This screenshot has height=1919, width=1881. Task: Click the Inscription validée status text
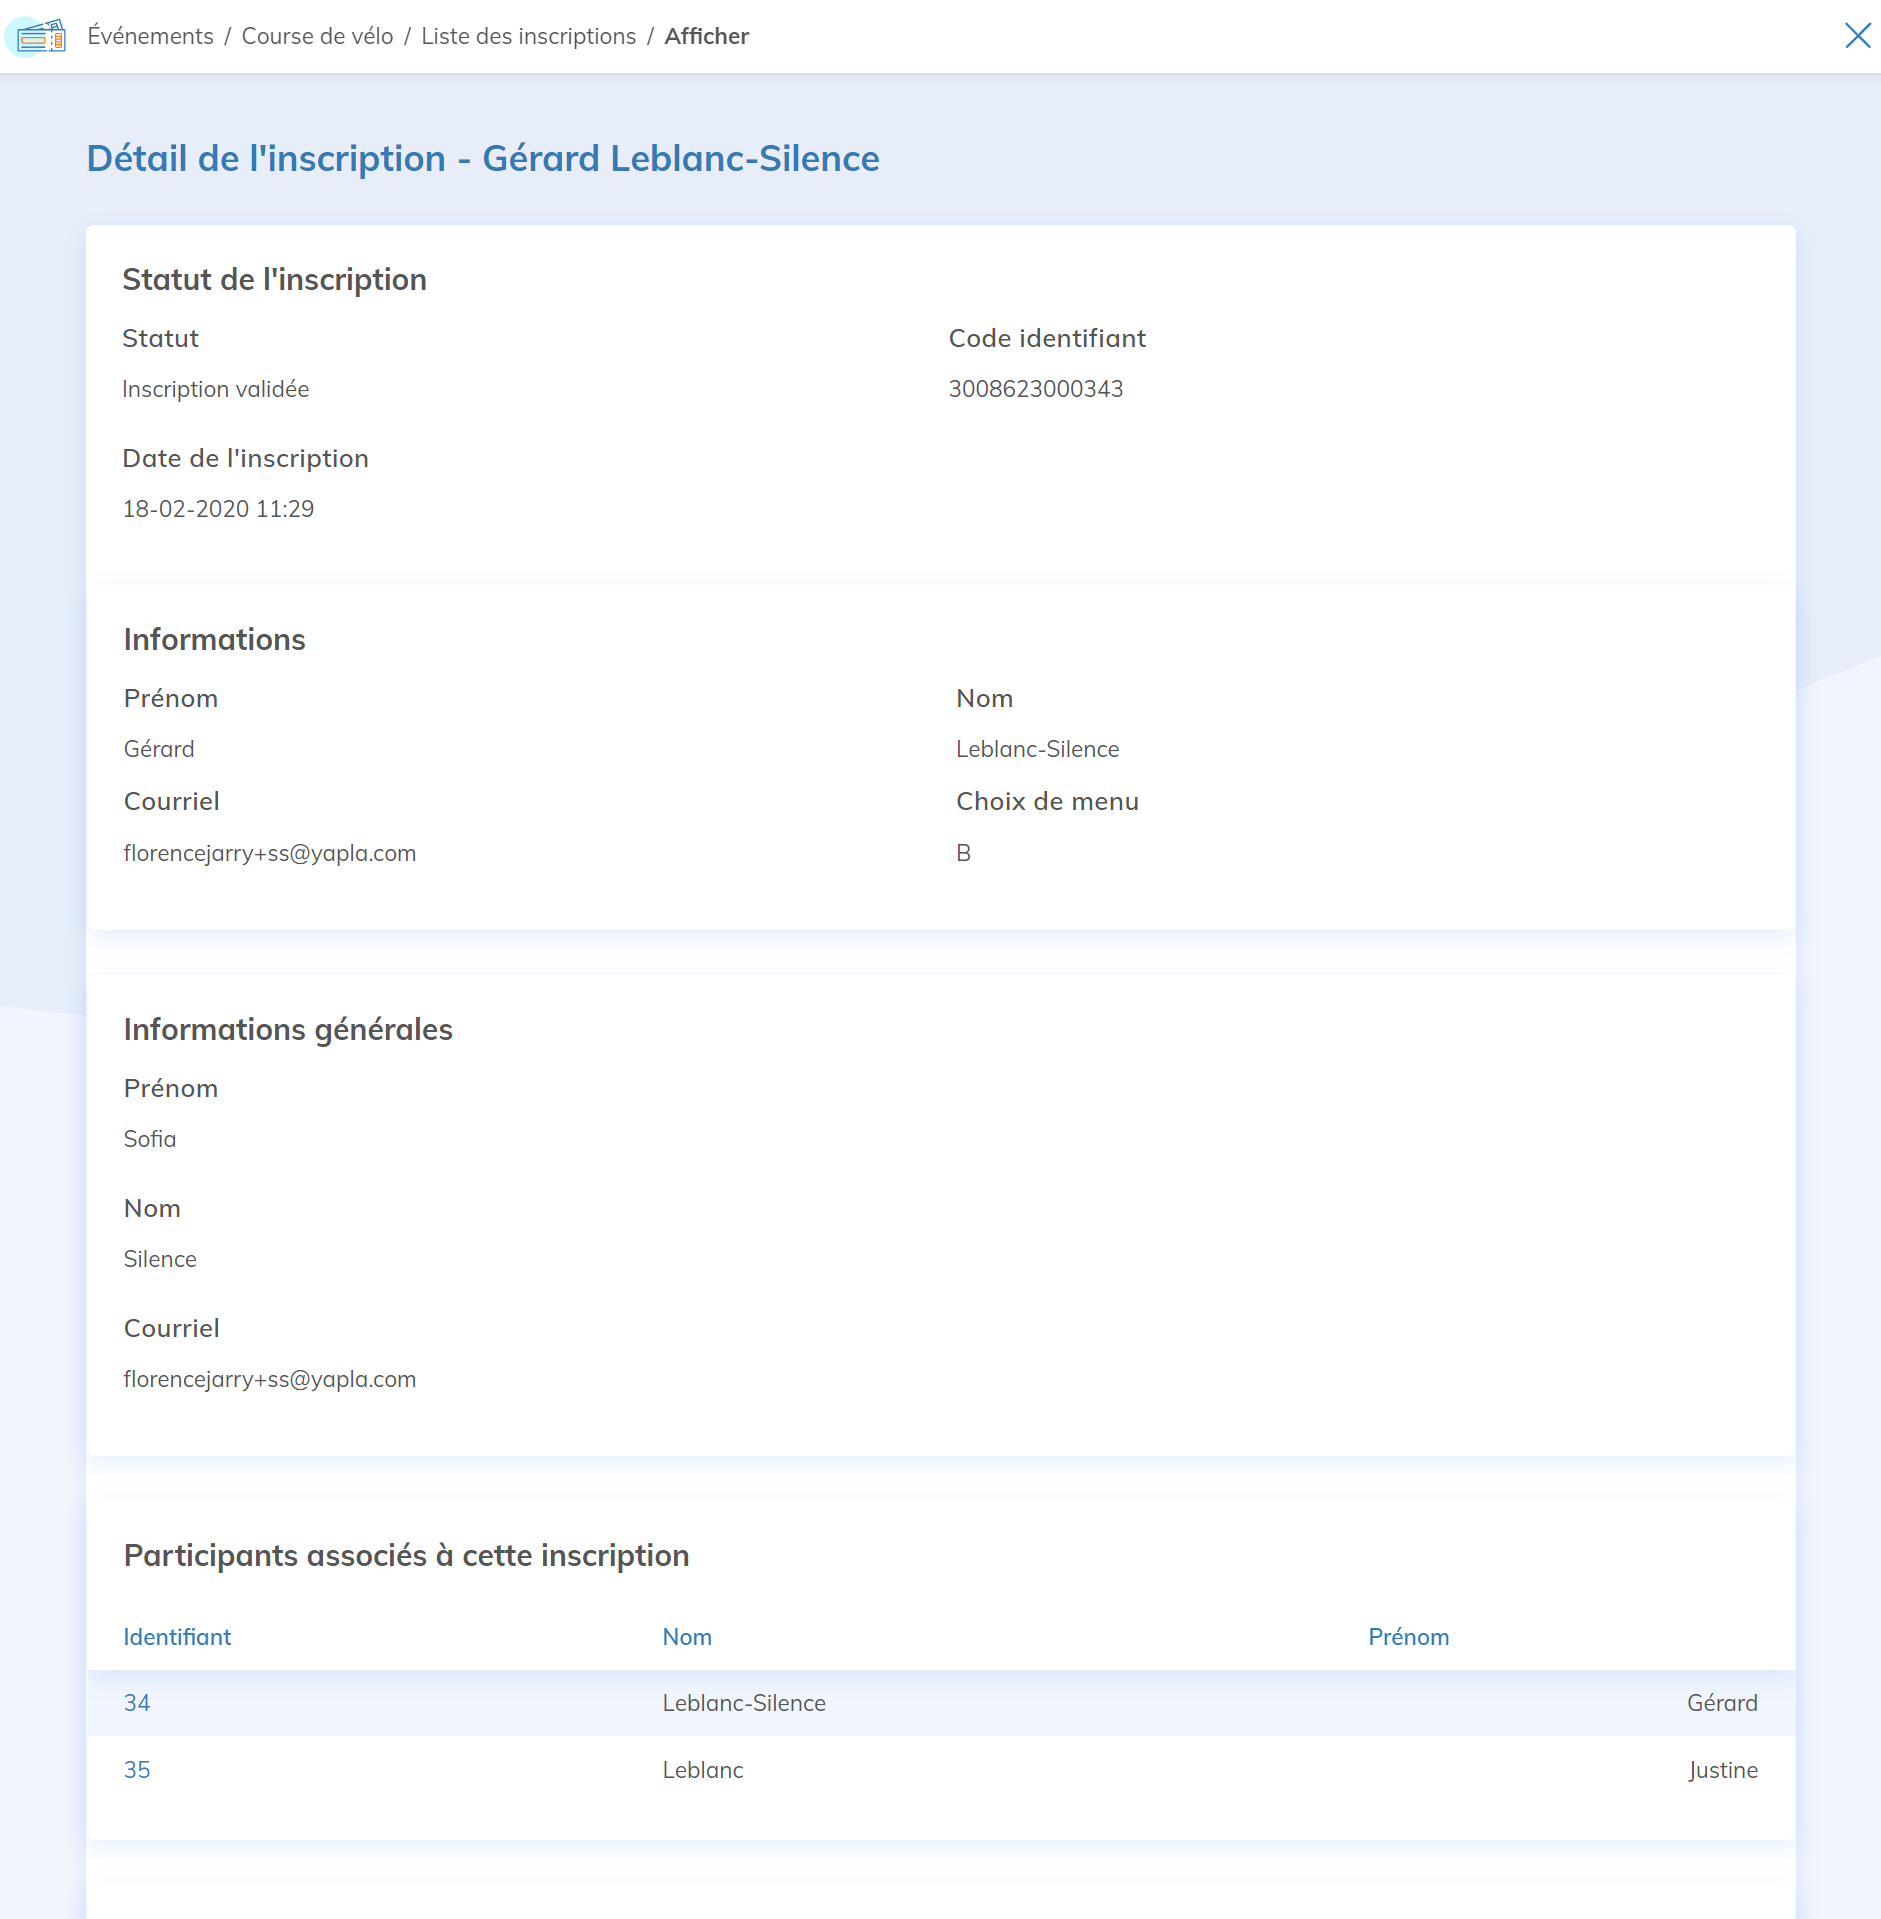click(215, 389)
